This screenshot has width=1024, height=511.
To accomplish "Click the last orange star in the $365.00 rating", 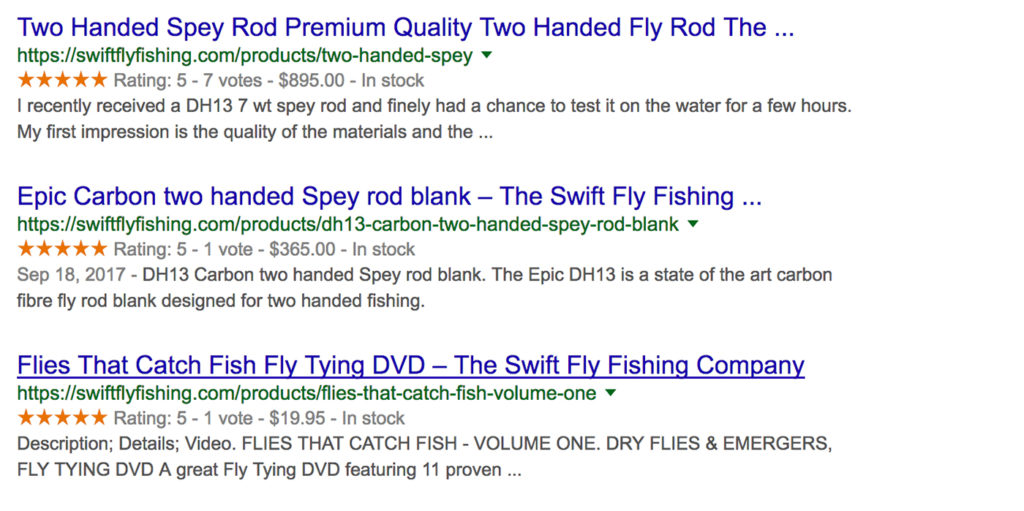I will pyautogui.click(x=98, y=249).
